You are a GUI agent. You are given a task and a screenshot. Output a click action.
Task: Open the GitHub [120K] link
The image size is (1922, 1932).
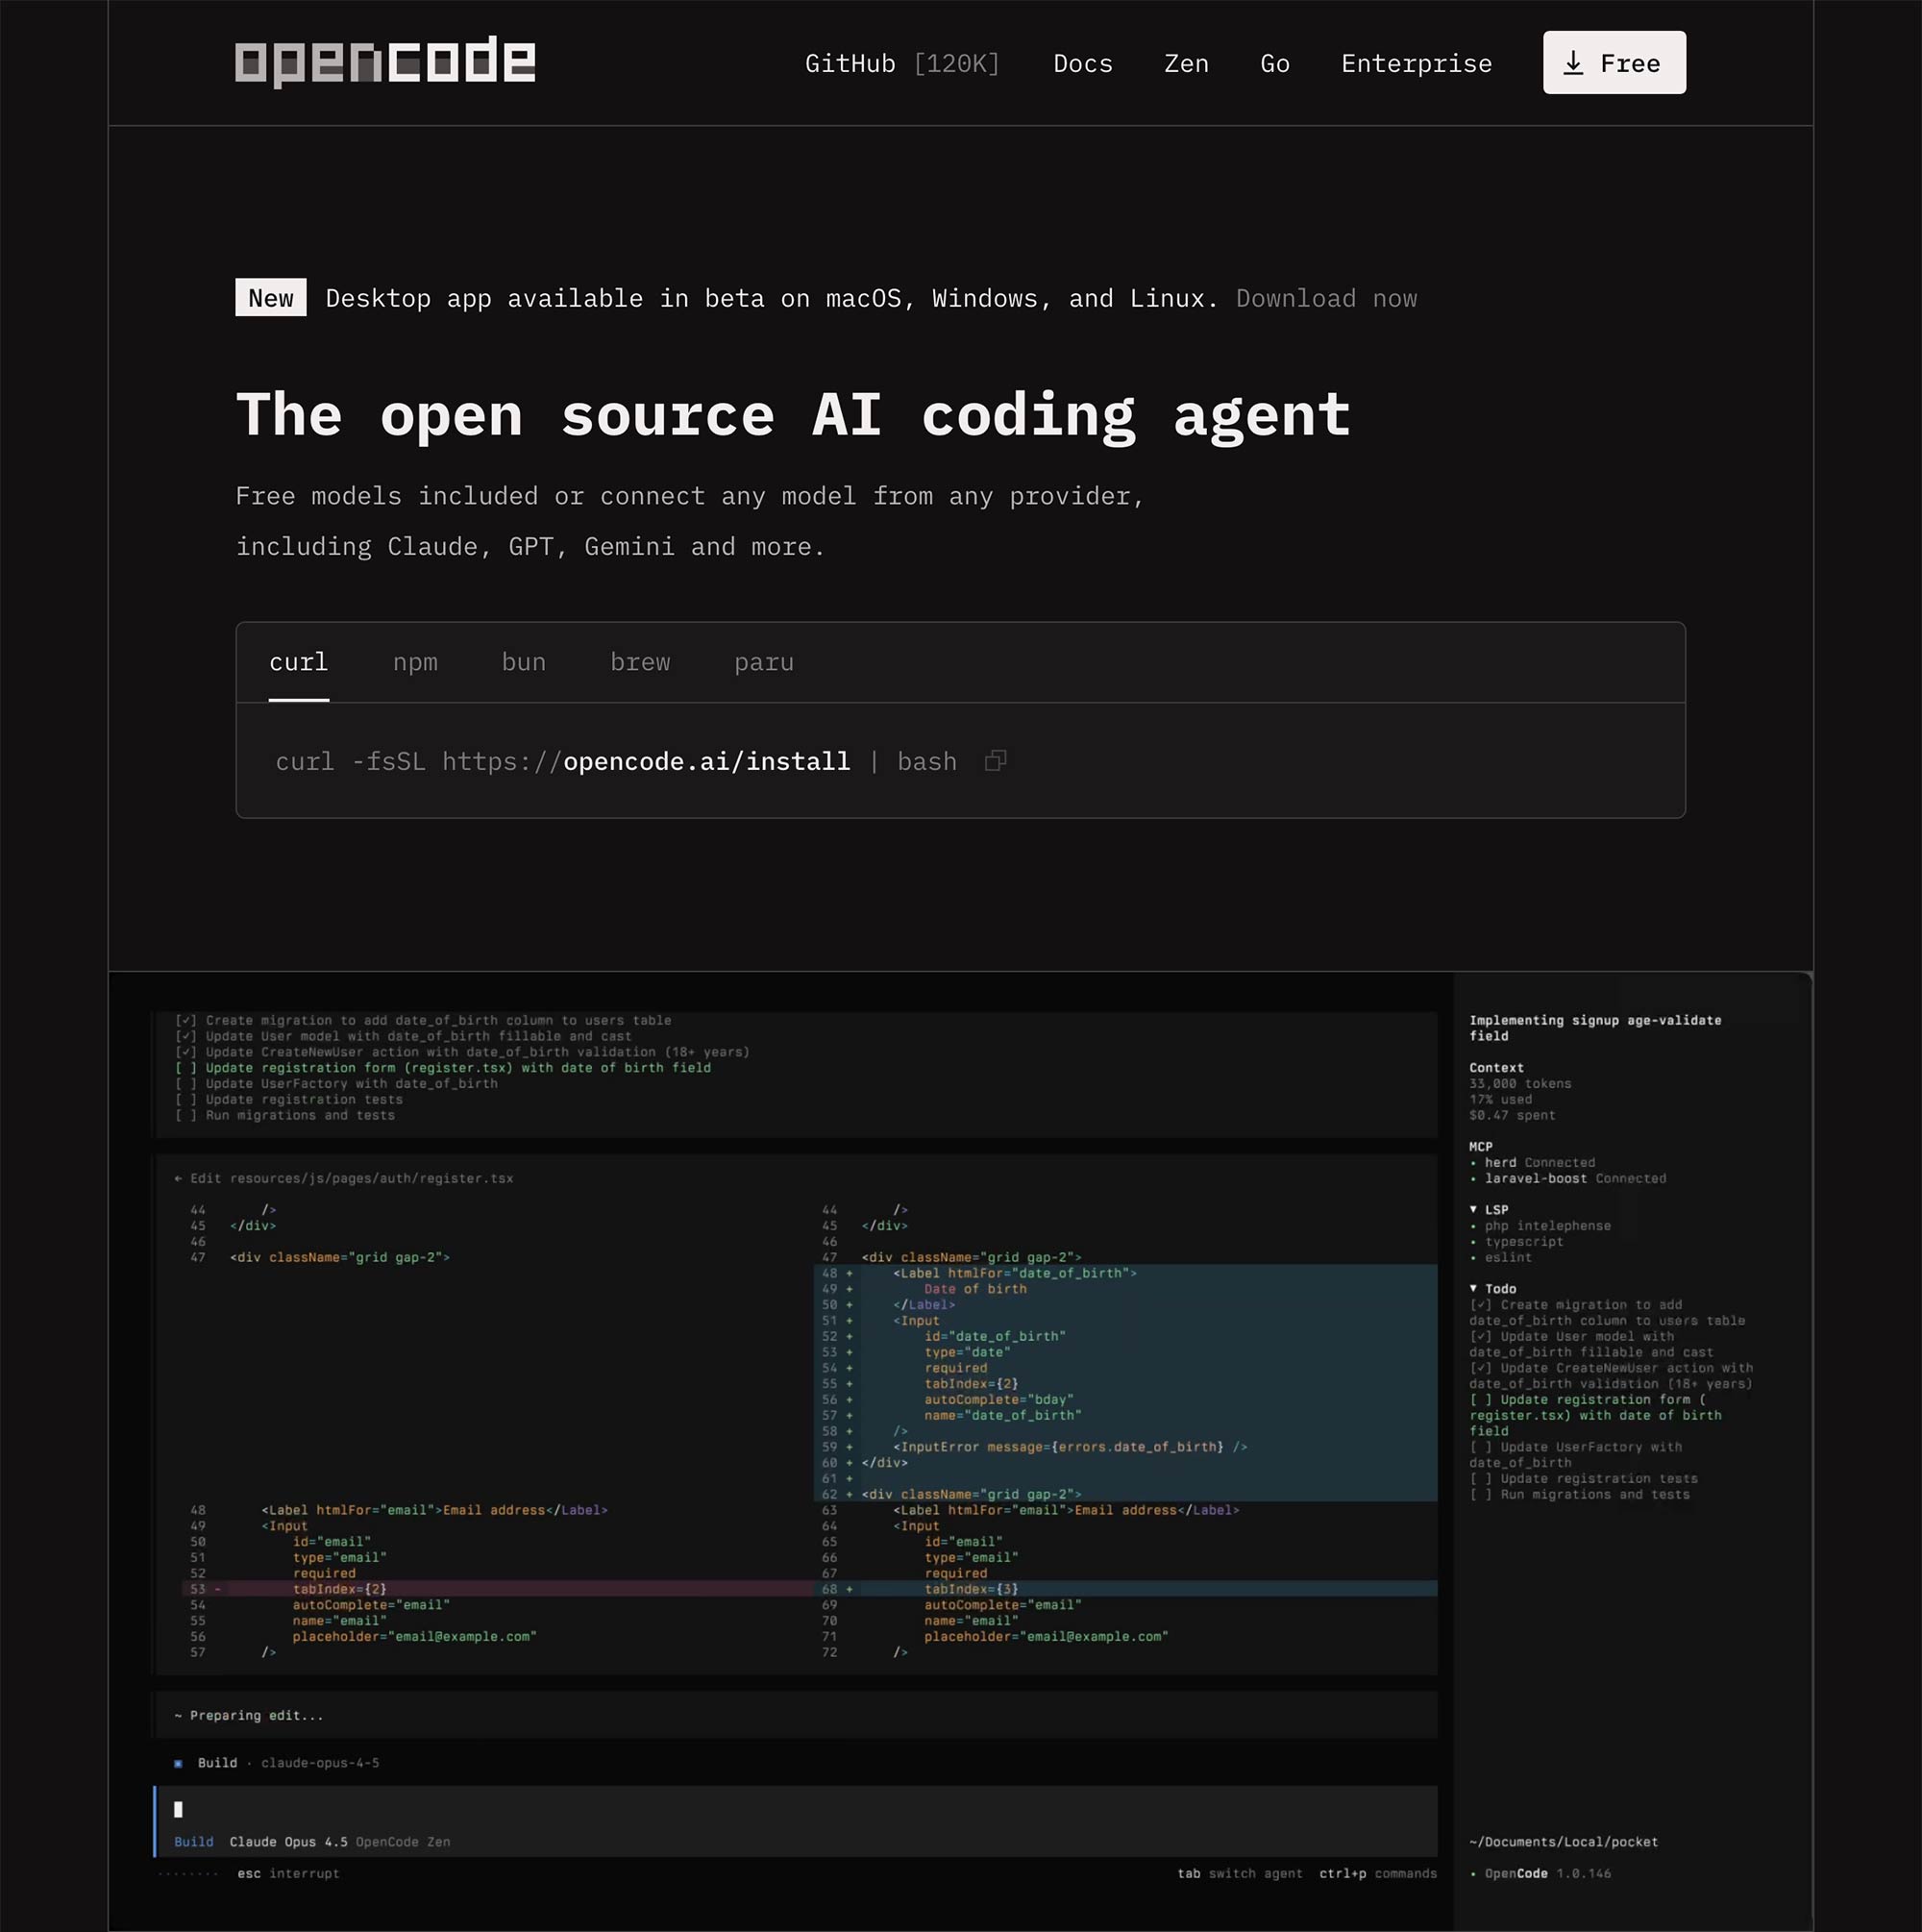[x=902, y=64]
